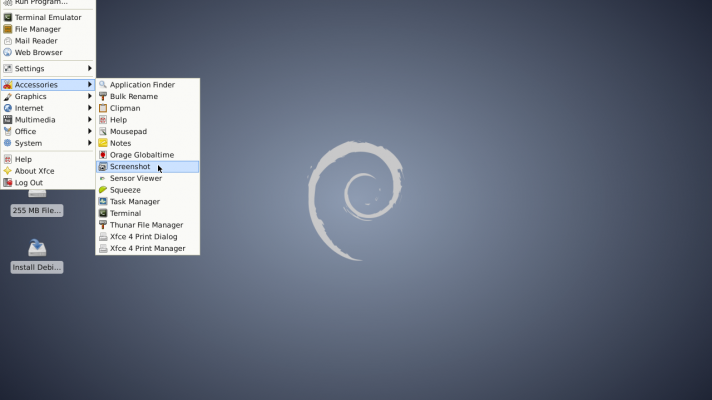This screenshot has height=400, width=712.
Task: Launch Orage Globaltime
Action: click(148, 155)
